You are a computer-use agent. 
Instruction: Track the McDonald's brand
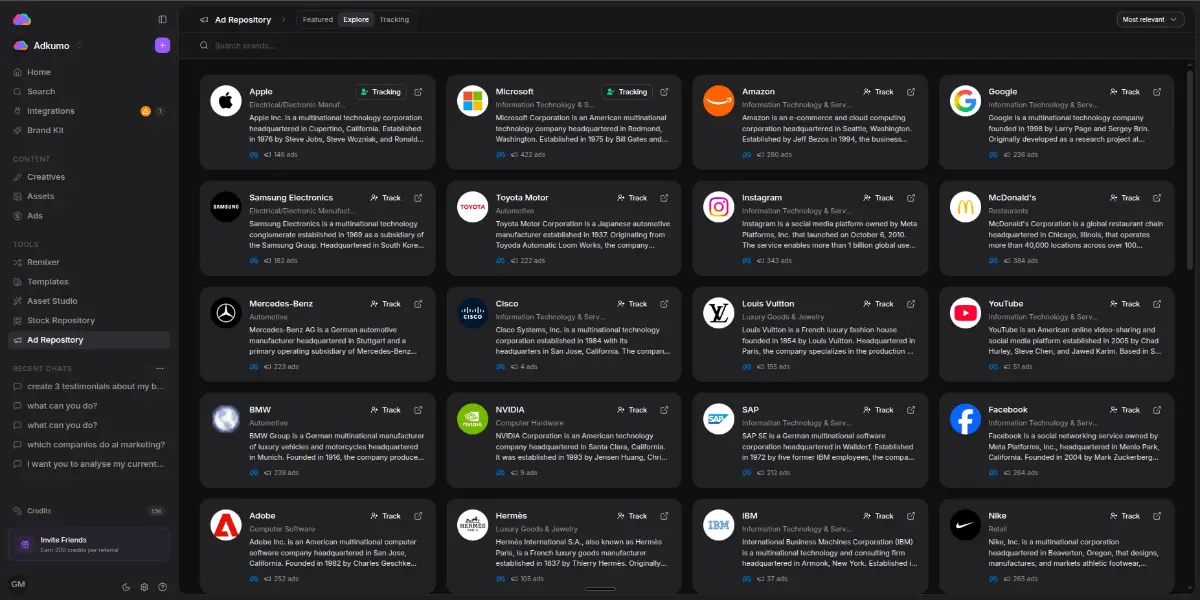coord(1126,198)
